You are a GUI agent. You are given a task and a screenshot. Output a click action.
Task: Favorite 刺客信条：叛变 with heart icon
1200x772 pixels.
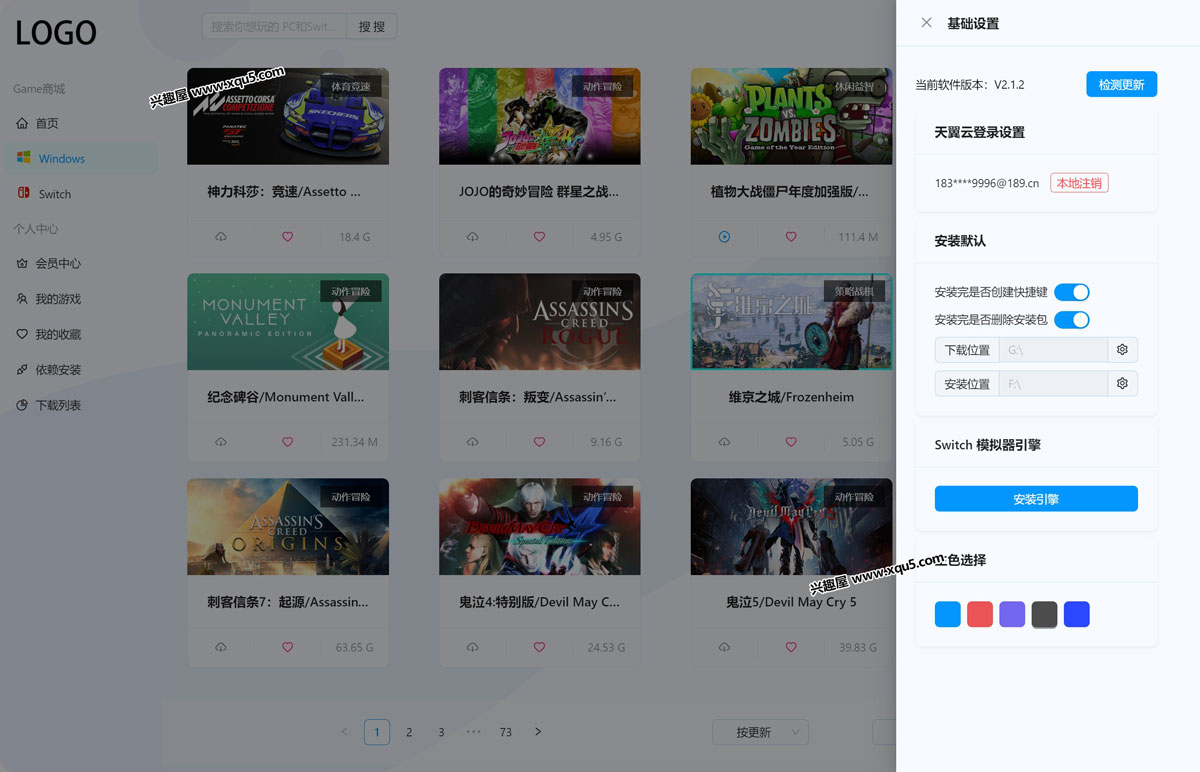pyautogui.click(x=540, y=442)
